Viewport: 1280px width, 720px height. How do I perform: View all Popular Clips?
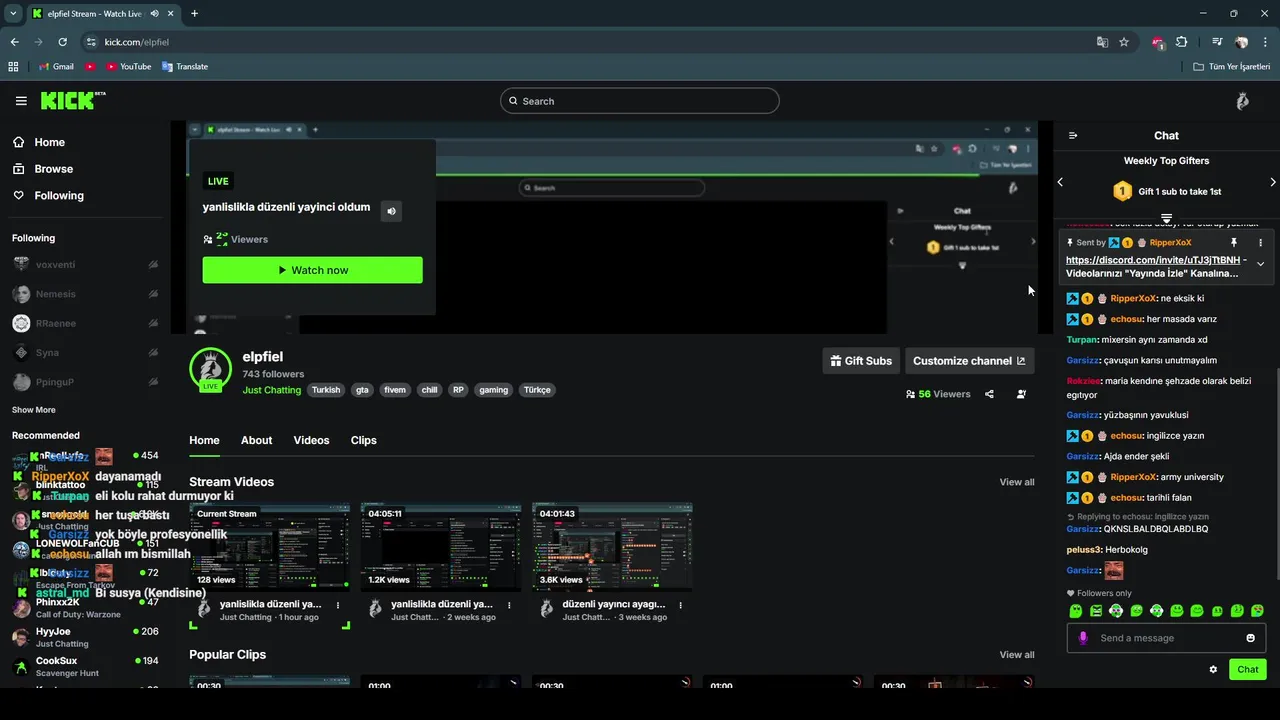click(1017, 655)
